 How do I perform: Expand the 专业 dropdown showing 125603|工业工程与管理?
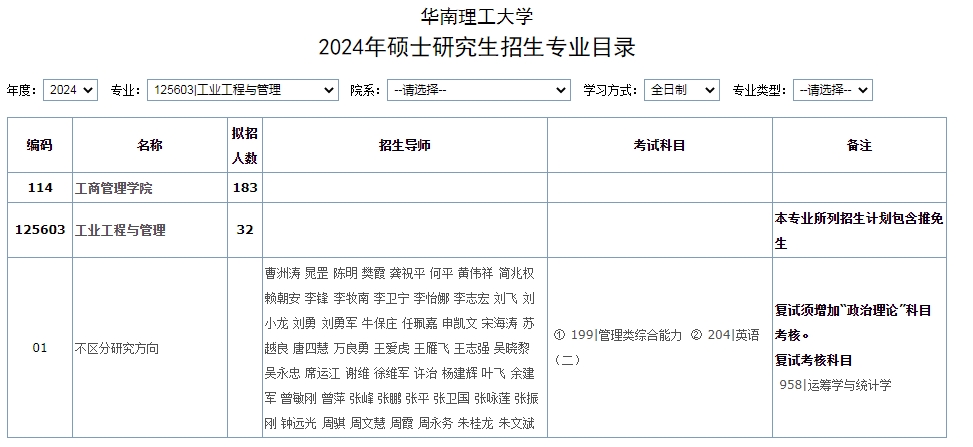click(242, 90)
